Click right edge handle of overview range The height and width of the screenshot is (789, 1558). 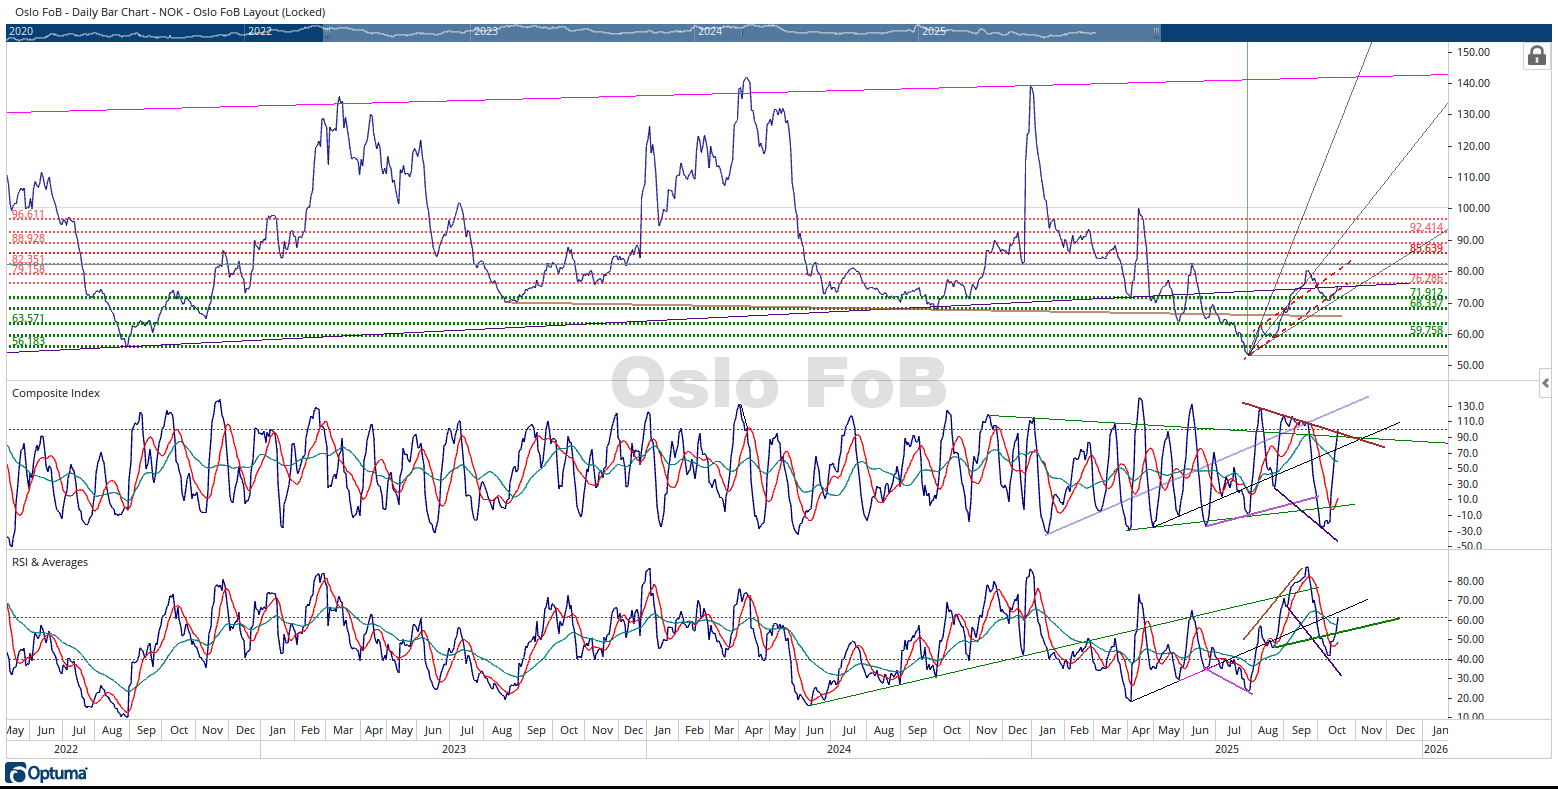tap(1158, 32)
